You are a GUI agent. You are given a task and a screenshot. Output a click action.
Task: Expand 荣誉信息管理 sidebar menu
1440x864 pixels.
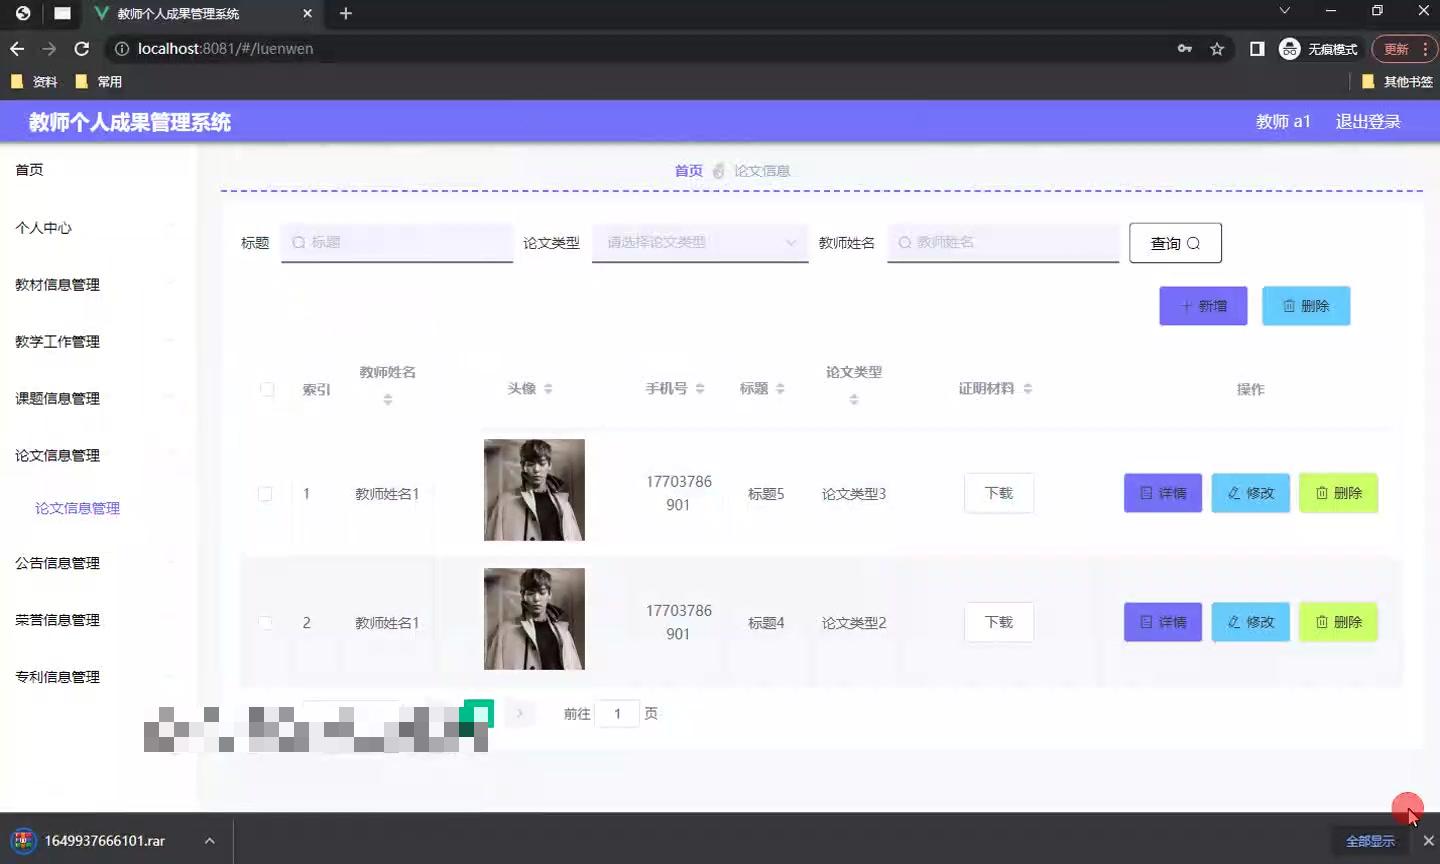(x=97, y=621)
